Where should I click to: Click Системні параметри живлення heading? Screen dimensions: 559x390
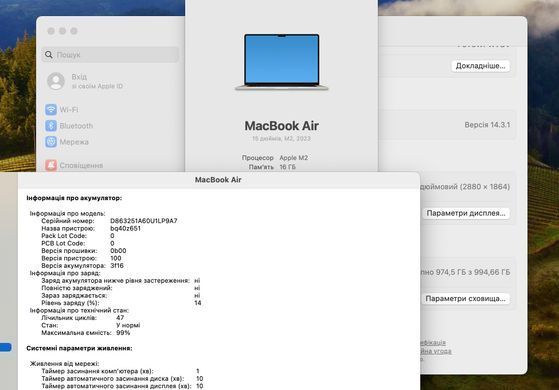[x=79, y=348]
